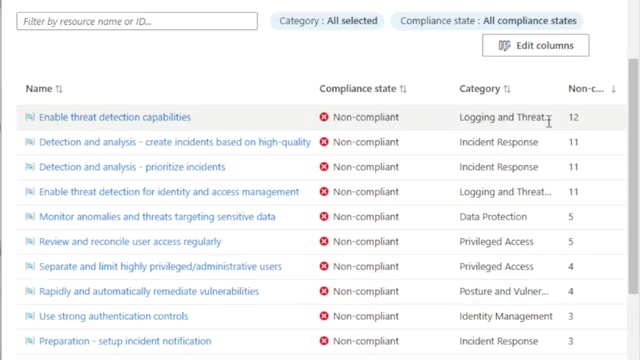Click red non-compliant icon in Monitor anomalies row
This screenshot has width=640, height=360.
(x=324, y=217)
